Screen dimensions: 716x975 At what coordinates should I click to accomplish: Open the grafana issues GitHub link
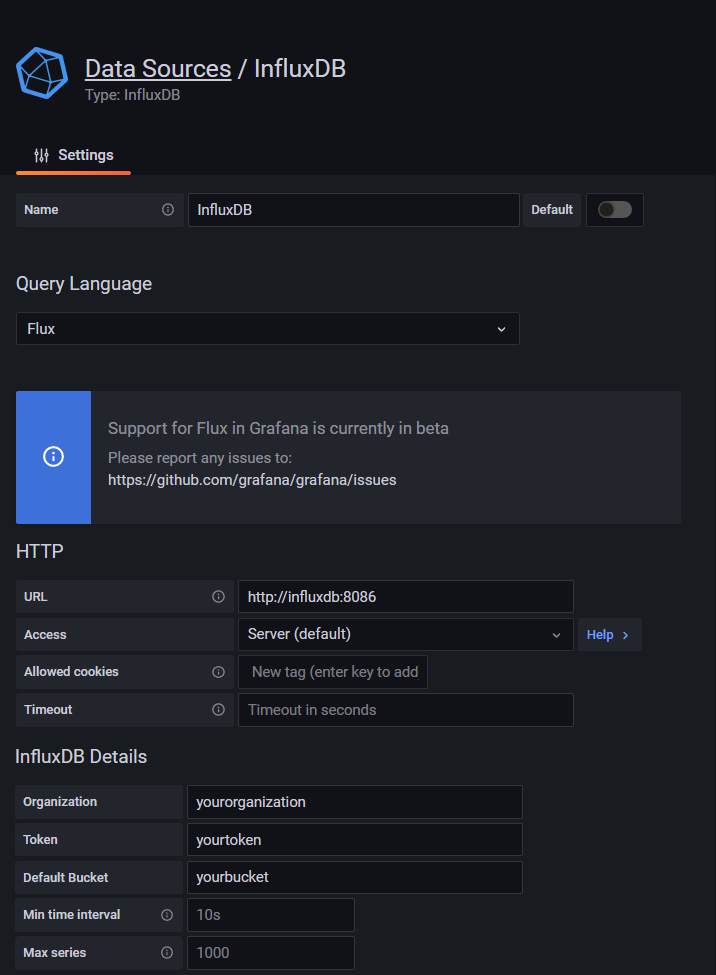tap(252, 480)
